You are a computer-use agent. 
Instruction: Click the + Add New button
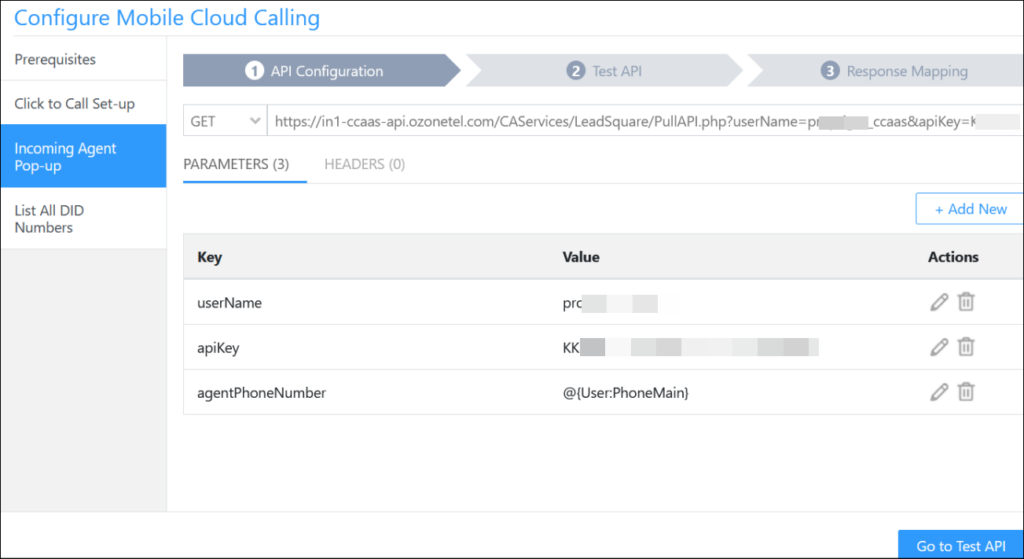click(970, 209)
